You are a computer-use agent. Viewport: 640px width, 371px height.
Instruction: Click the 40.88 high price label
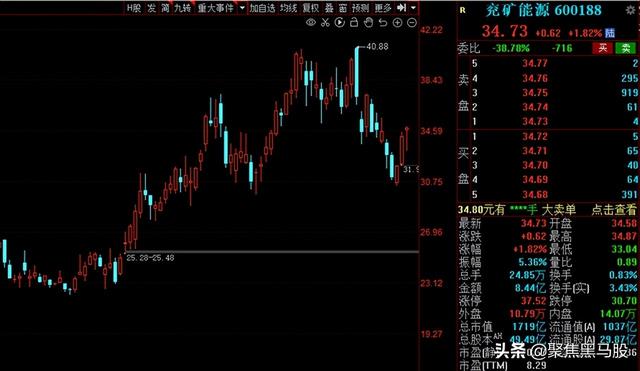[x=377, y=47]
